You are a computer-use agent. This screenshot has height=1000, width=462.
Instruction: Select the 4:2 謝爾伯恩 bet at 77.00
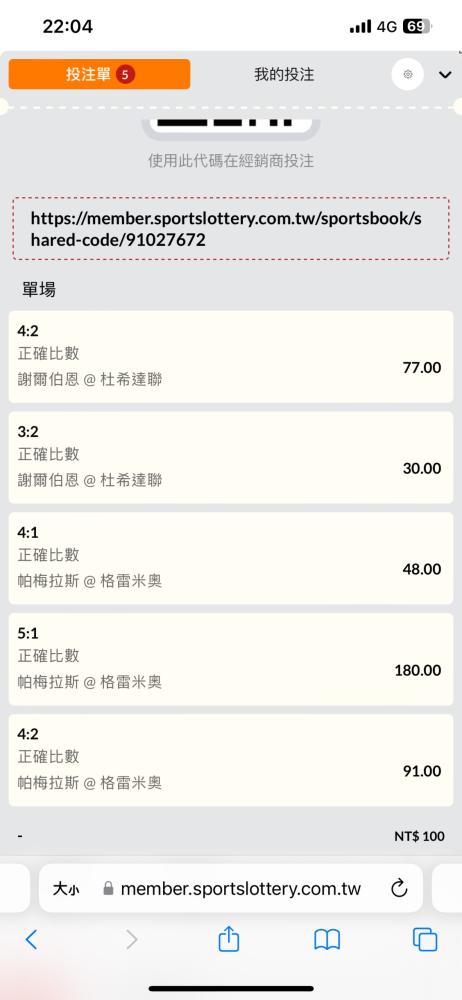[231, 357]
